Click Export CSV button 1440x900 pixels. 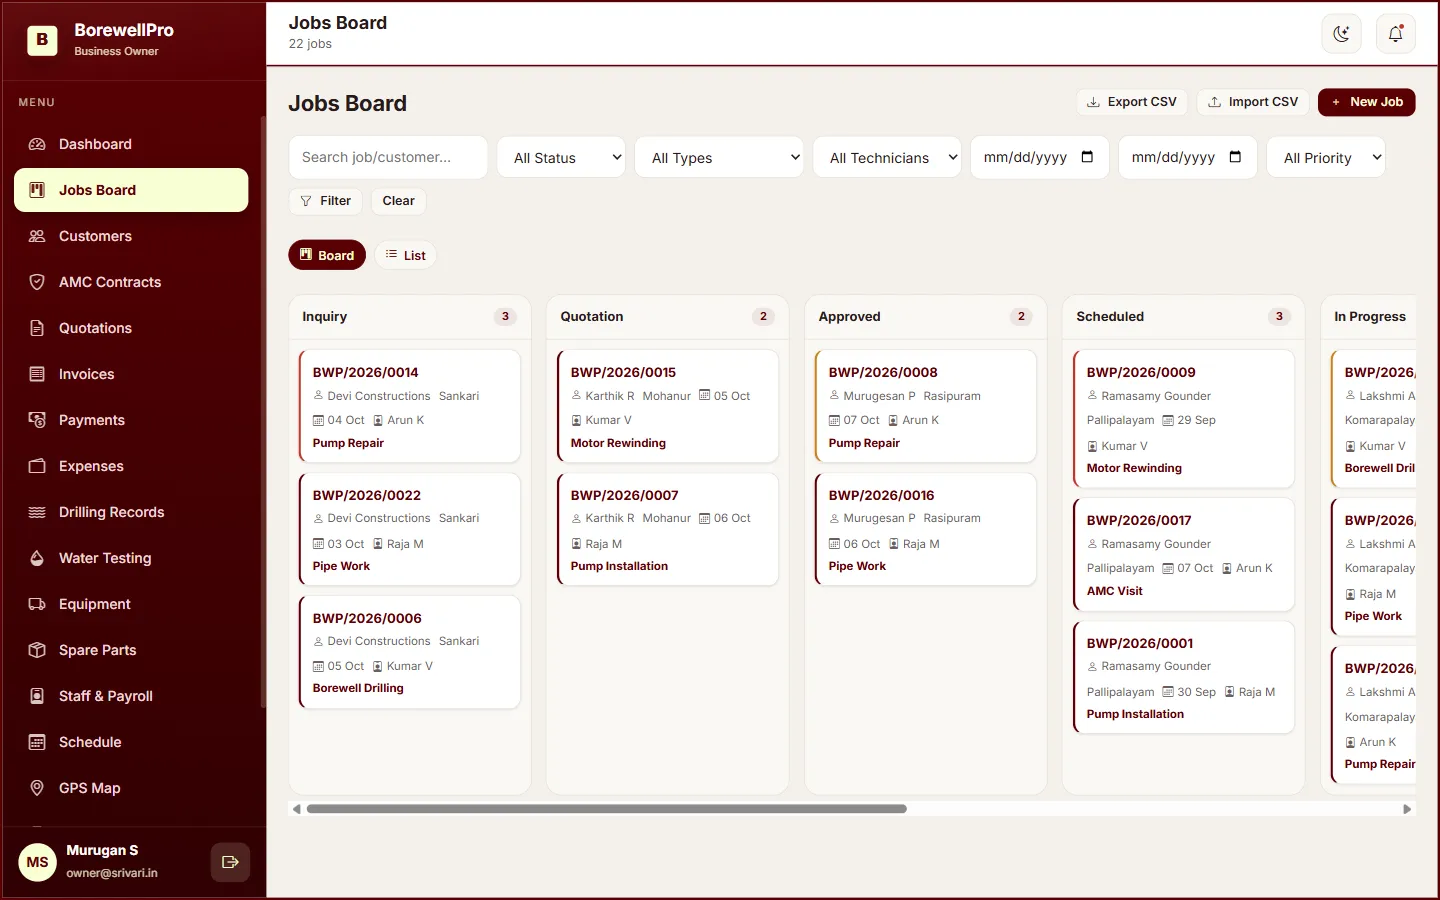pos(1132,102)
